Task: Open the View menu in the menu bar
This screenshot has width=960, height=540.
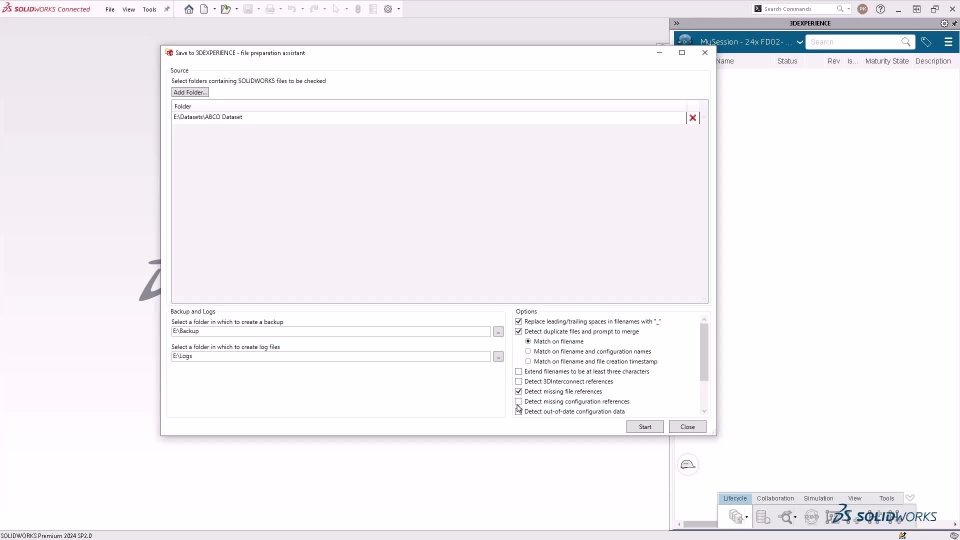Action: (x=129, y=9)
